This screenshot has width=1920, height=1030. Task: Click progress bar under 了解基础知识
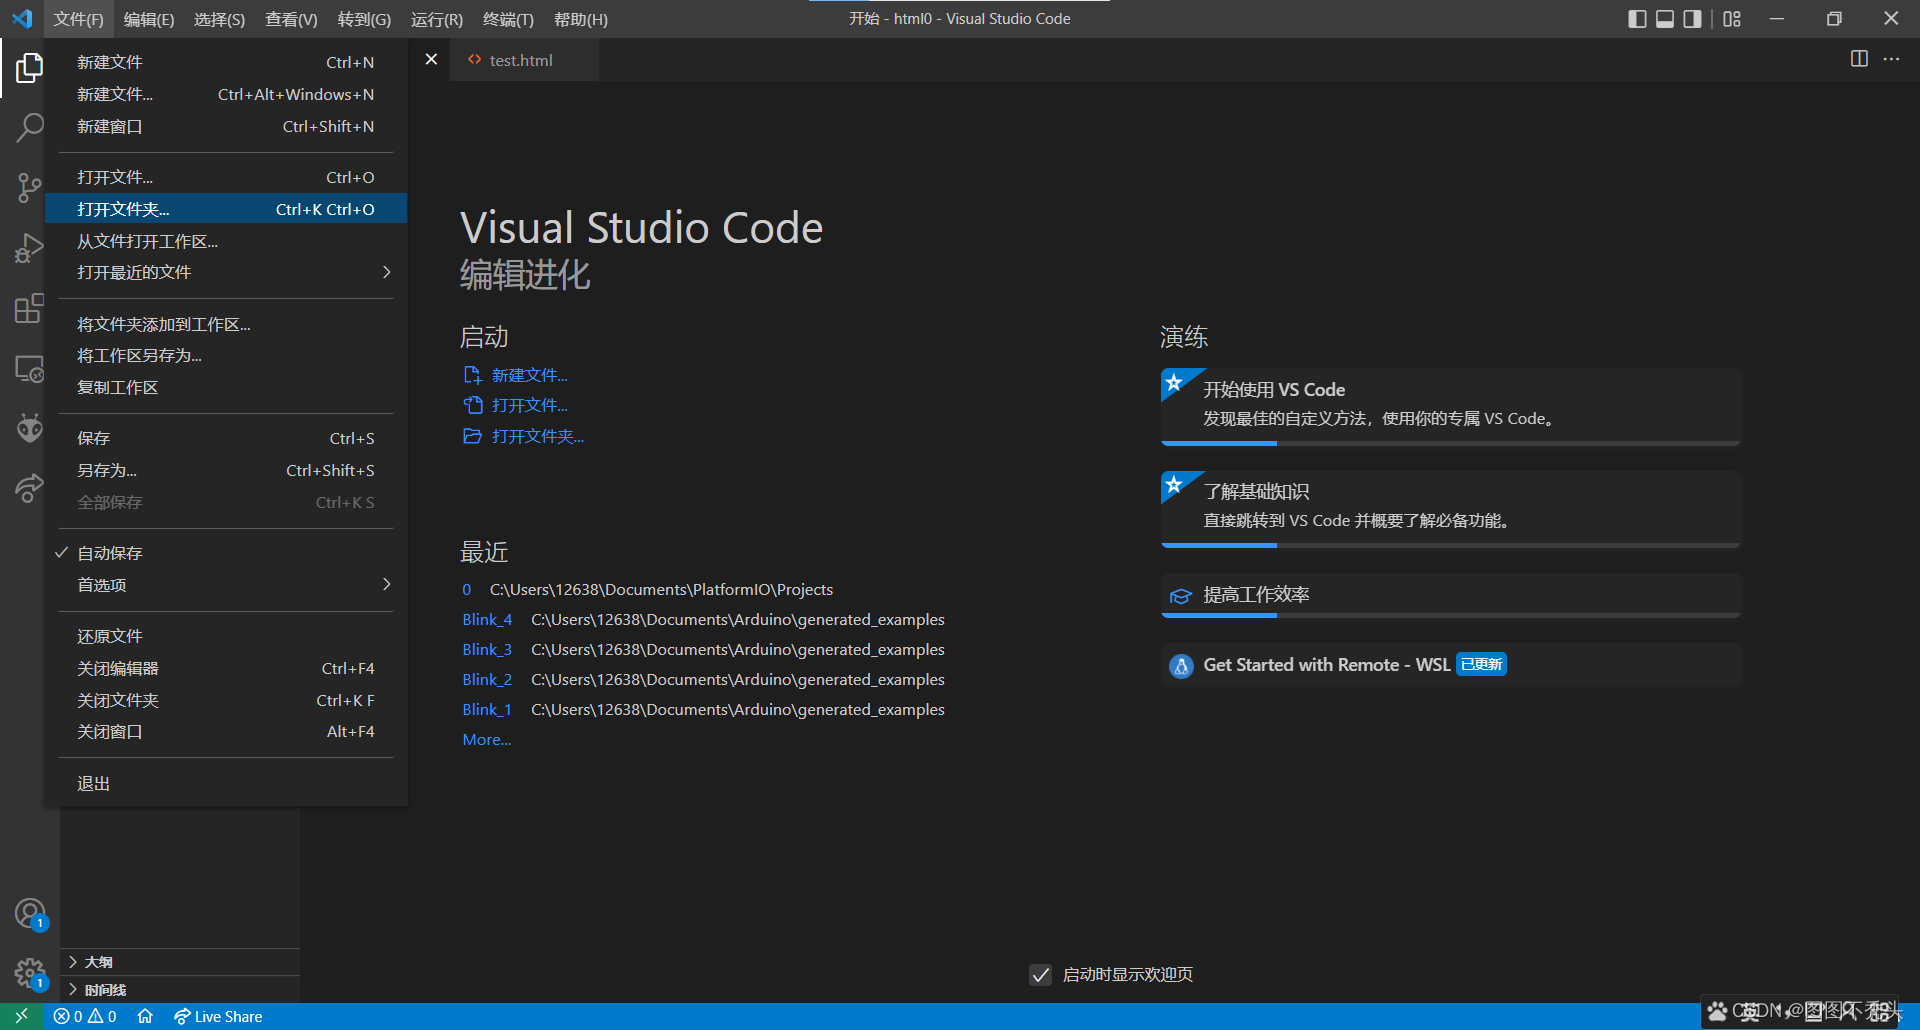(1451, 545)
